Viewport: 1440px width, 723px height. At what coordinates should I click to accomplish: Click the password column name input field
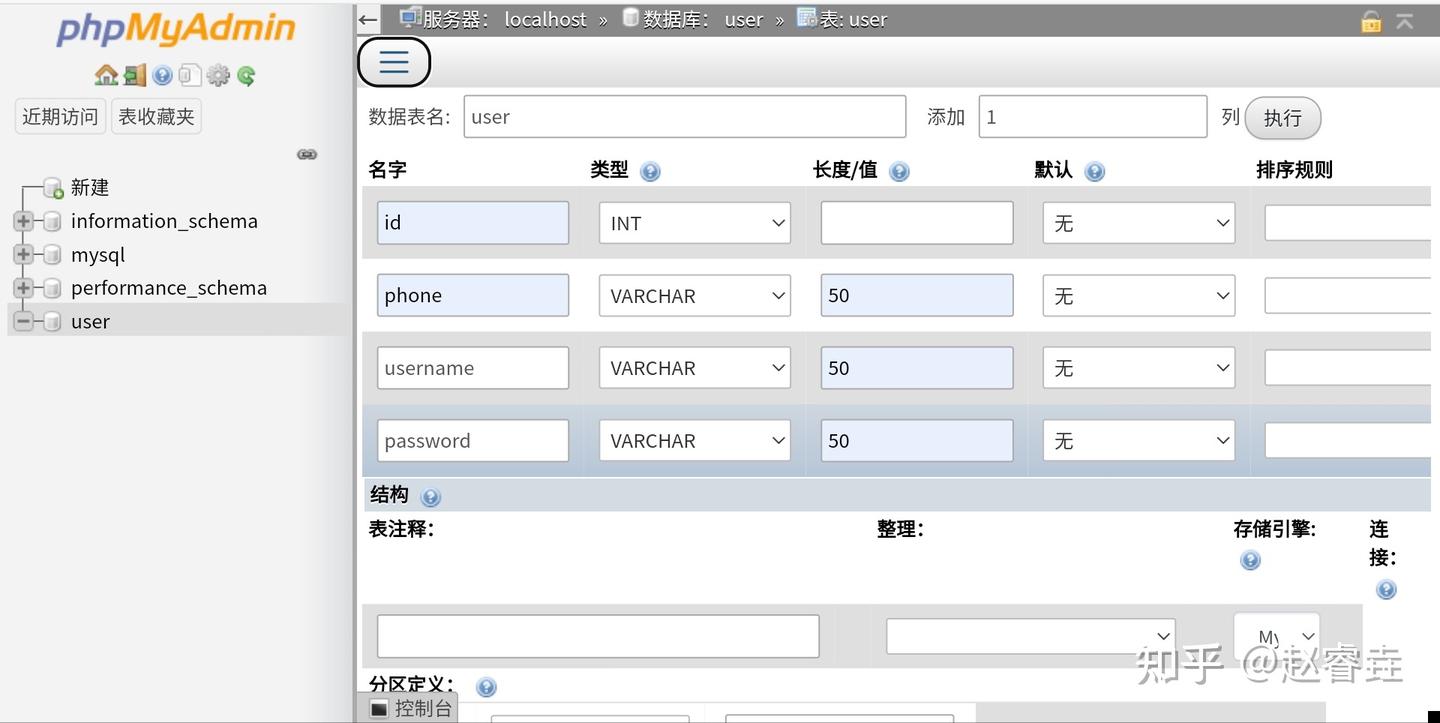472,440
